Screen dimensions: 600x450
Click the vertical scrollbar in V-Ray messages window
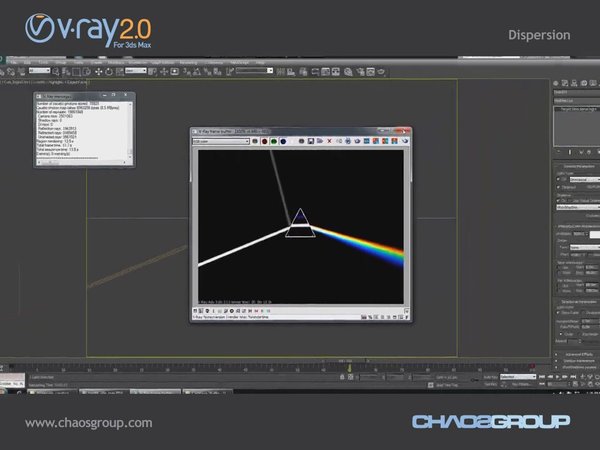[130, 130]
